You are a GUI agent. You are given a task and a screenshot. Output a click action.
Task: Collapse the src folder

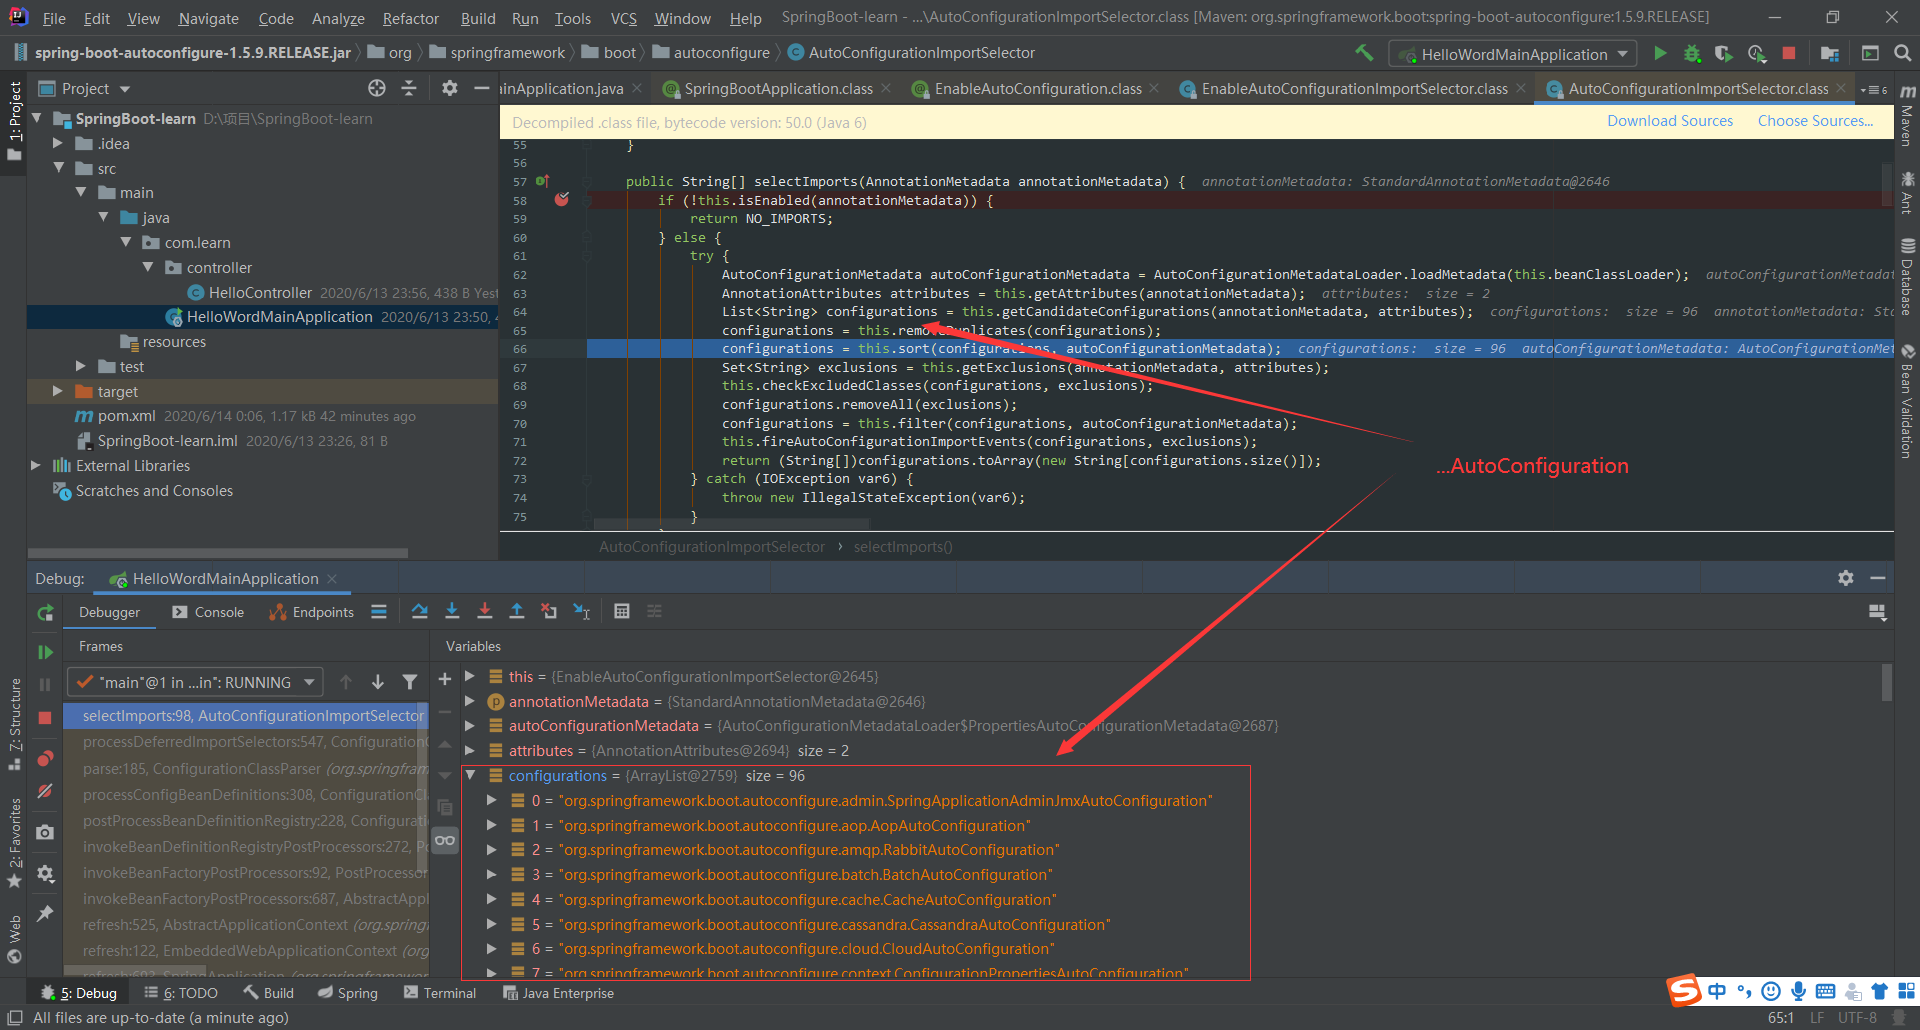tap(58, 168)
